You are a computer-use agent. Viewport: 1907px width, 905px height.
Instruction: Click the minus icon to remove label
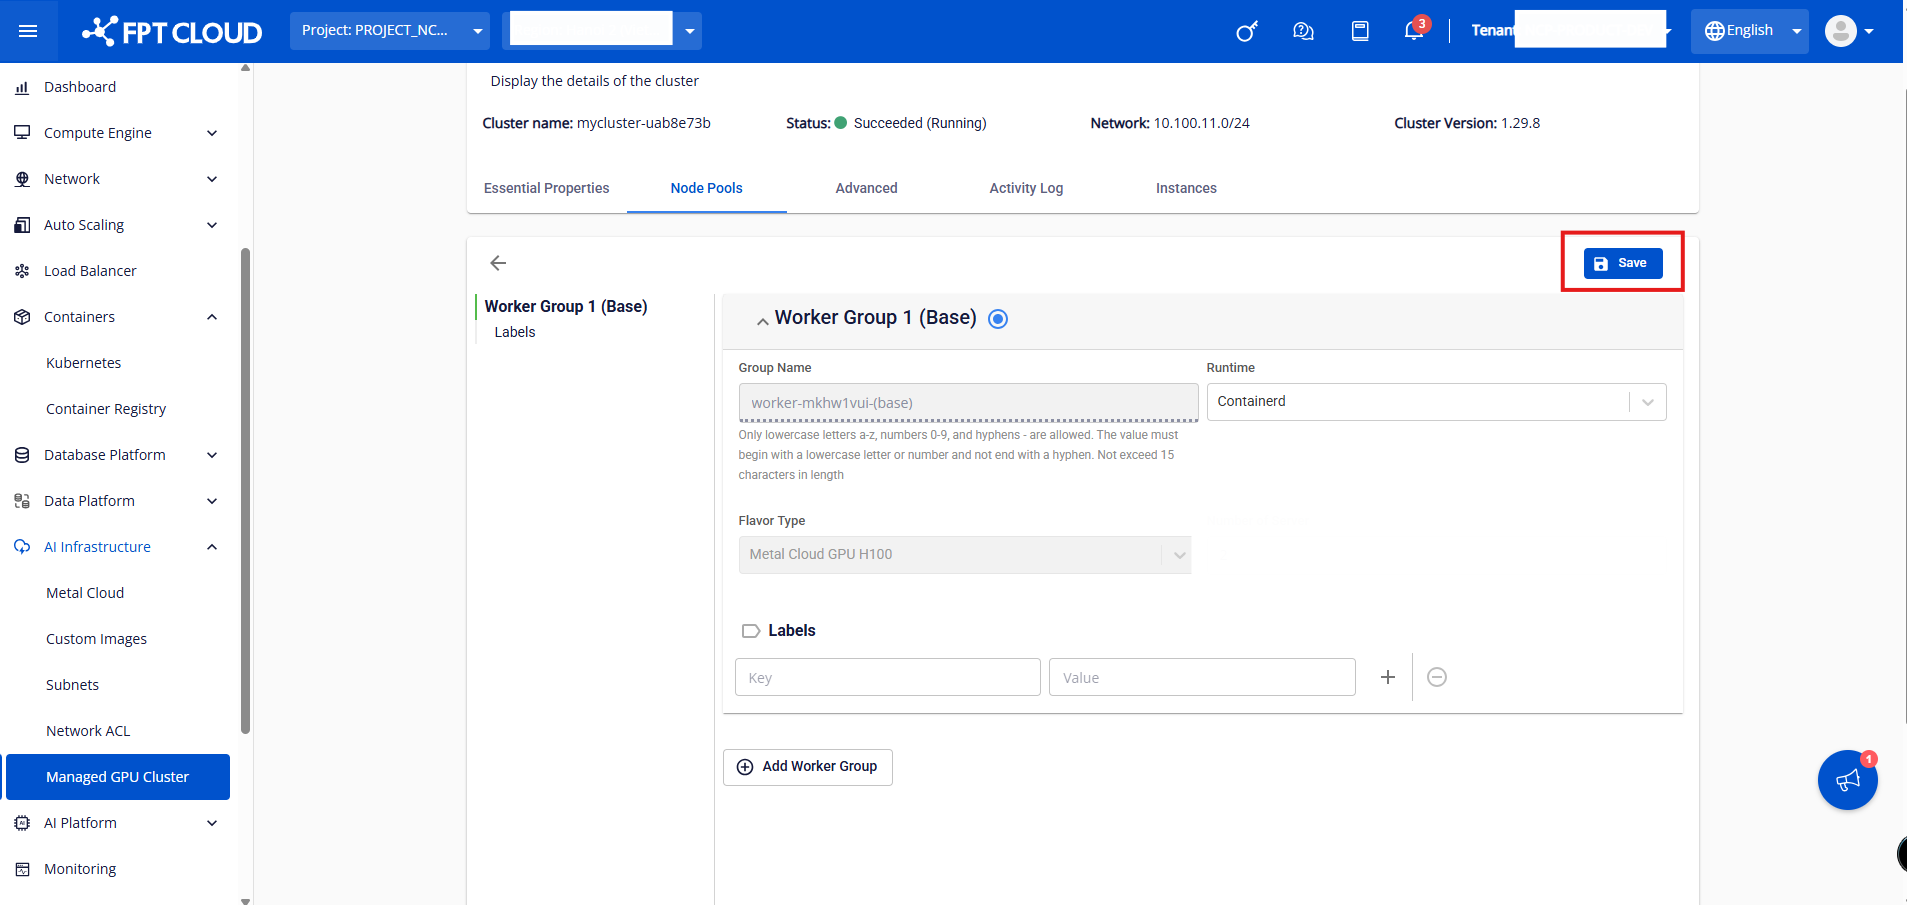(1436, 677)
